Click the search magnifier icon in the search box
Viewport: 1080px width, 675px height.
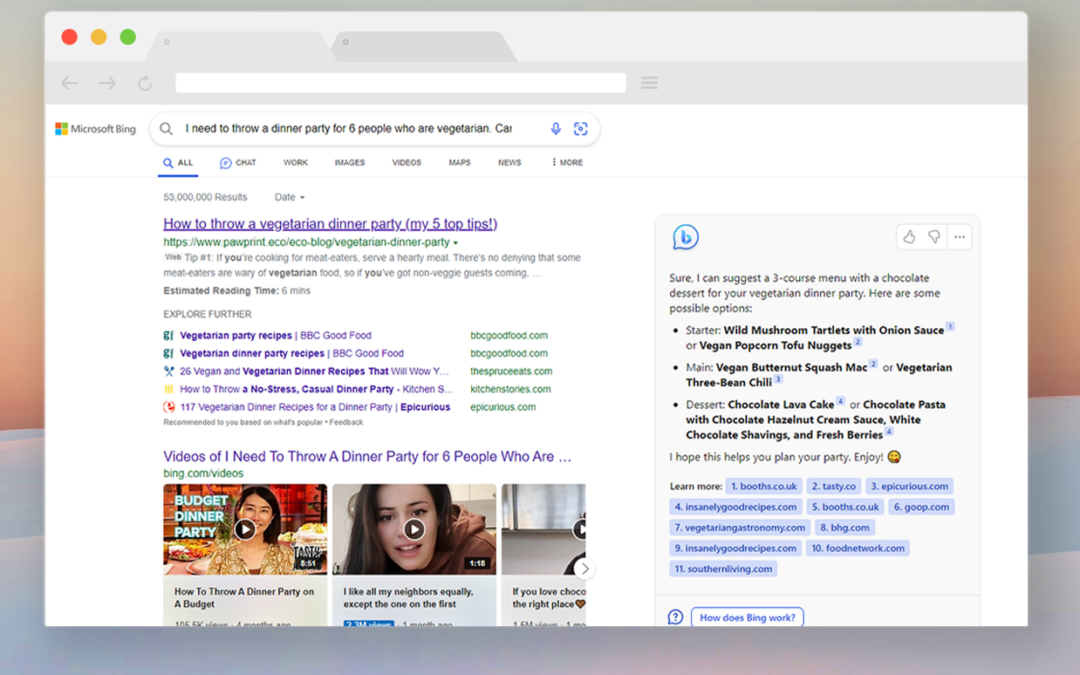[x=166, y=129]
